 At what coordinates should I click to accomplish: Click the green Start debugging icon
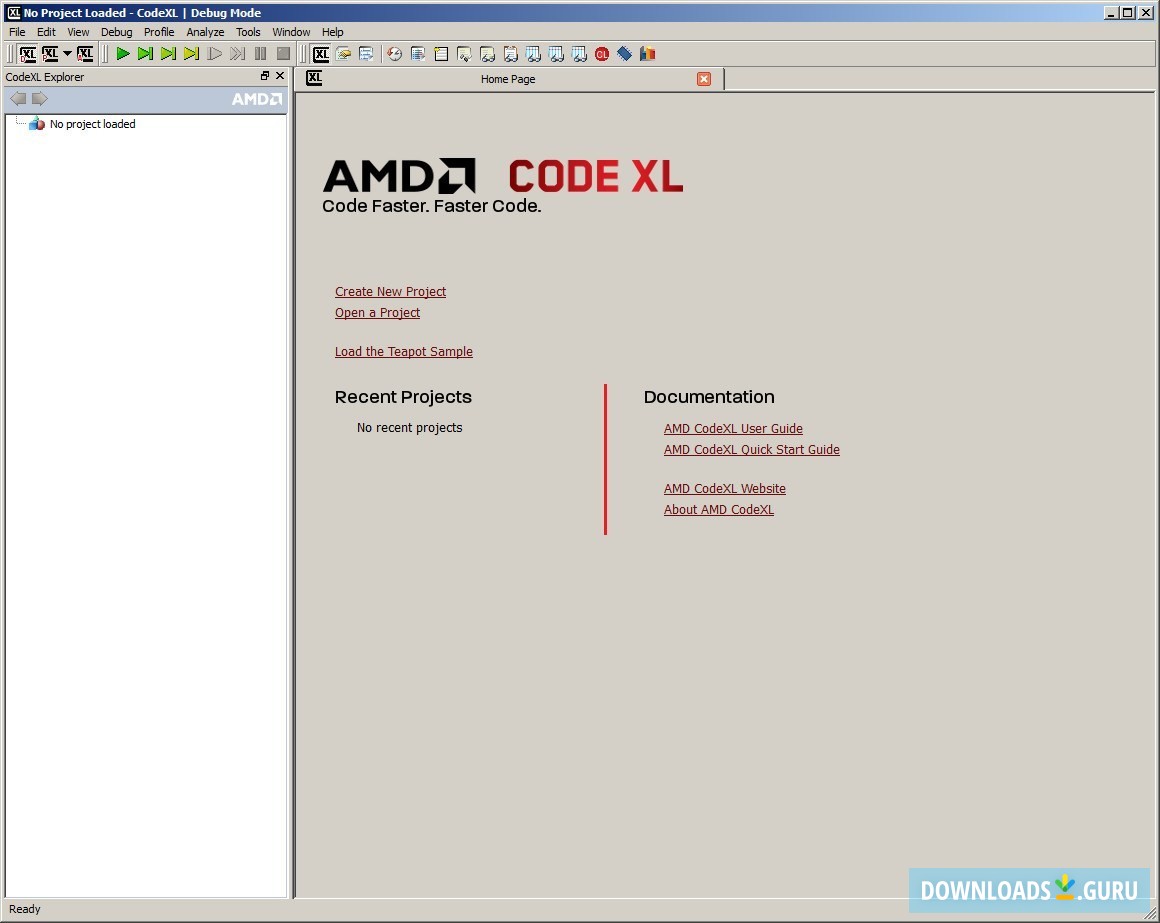(122, 53)
